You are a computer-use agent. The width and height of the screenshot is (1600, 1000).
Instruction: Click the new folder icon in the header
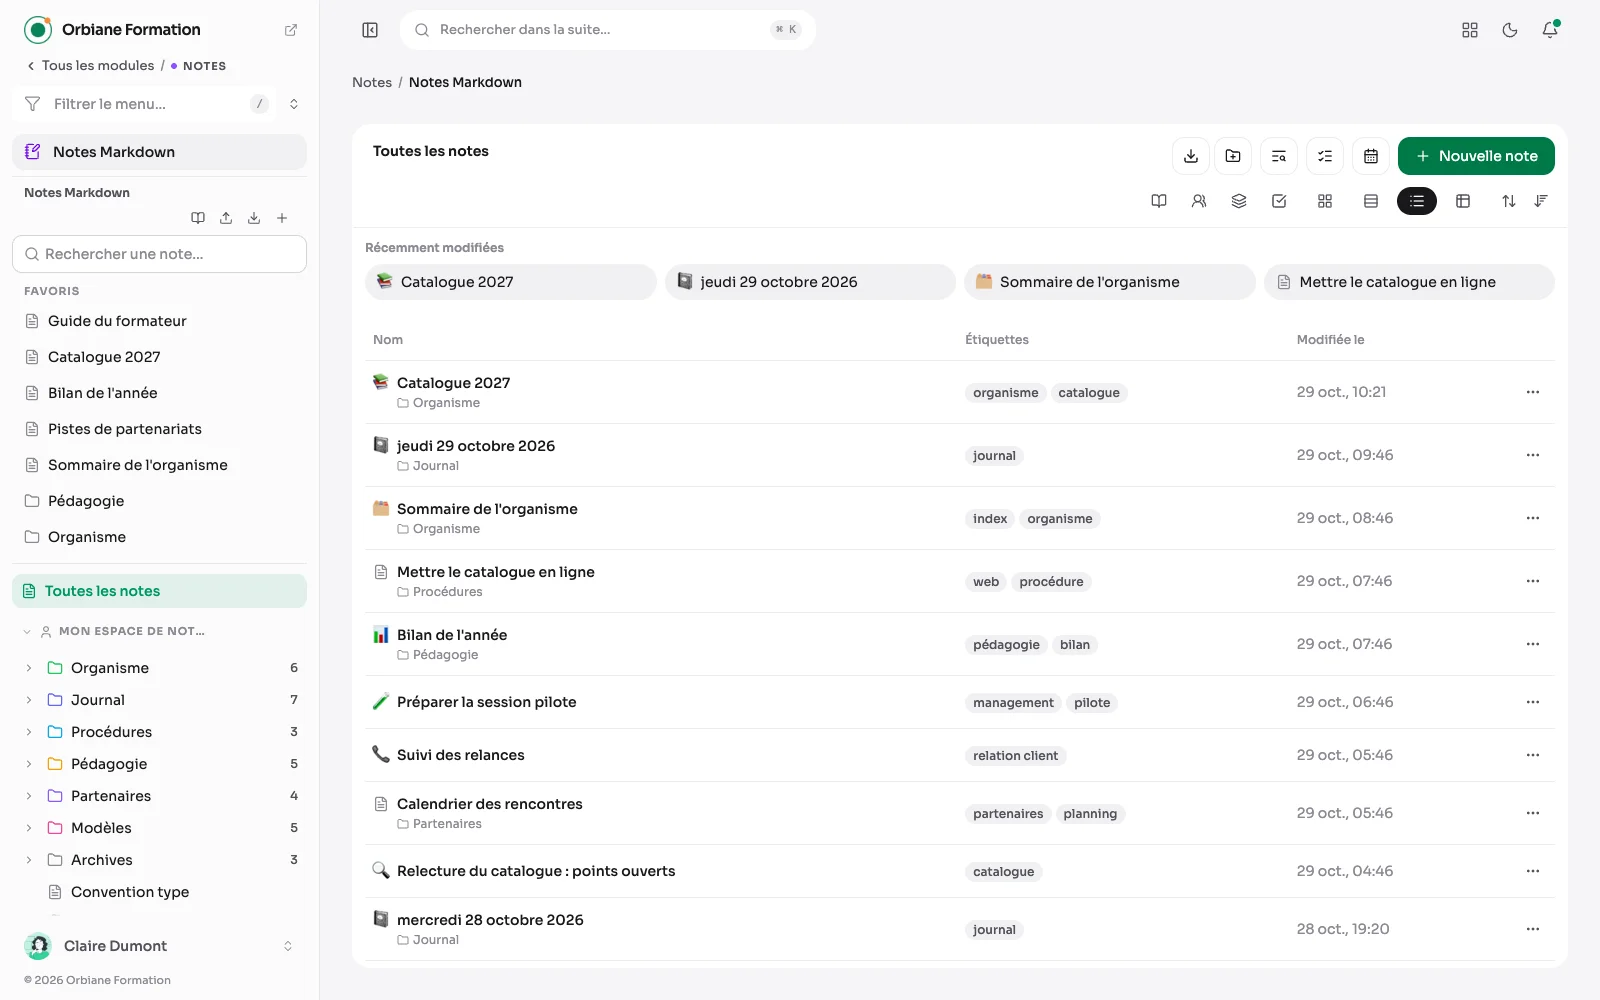[x=1233, y=156]
